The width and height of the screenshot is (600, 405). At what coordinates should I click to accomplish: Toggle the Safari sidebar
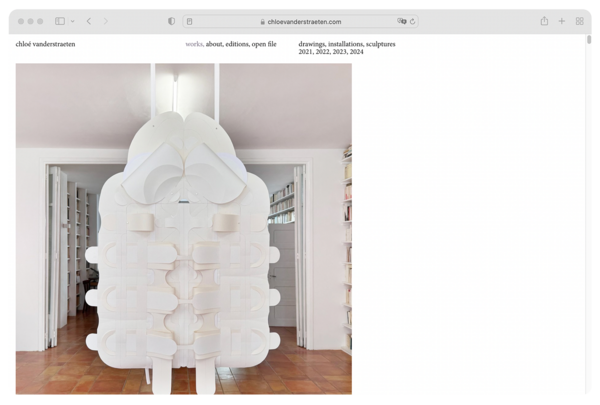[x=60, y=21]
